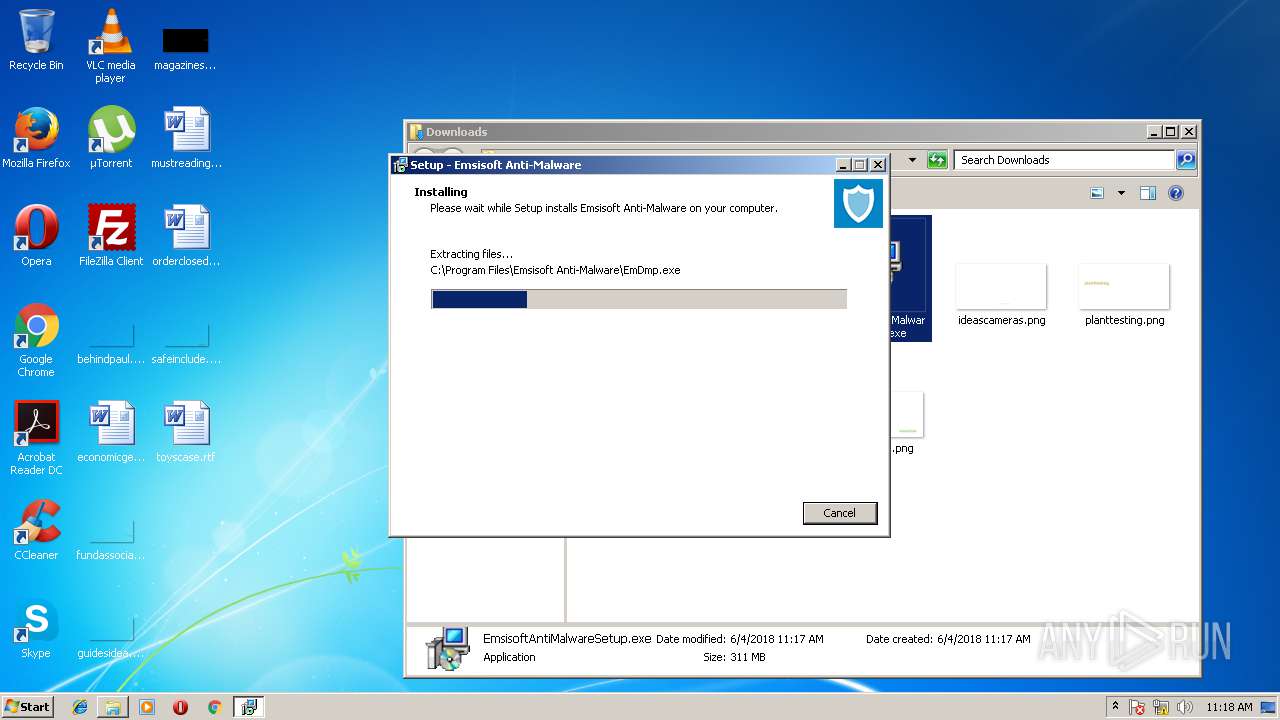The image size is (1280, 720).
Task: Select the safeinclude desktop file
Action: [x=186, y=340]
